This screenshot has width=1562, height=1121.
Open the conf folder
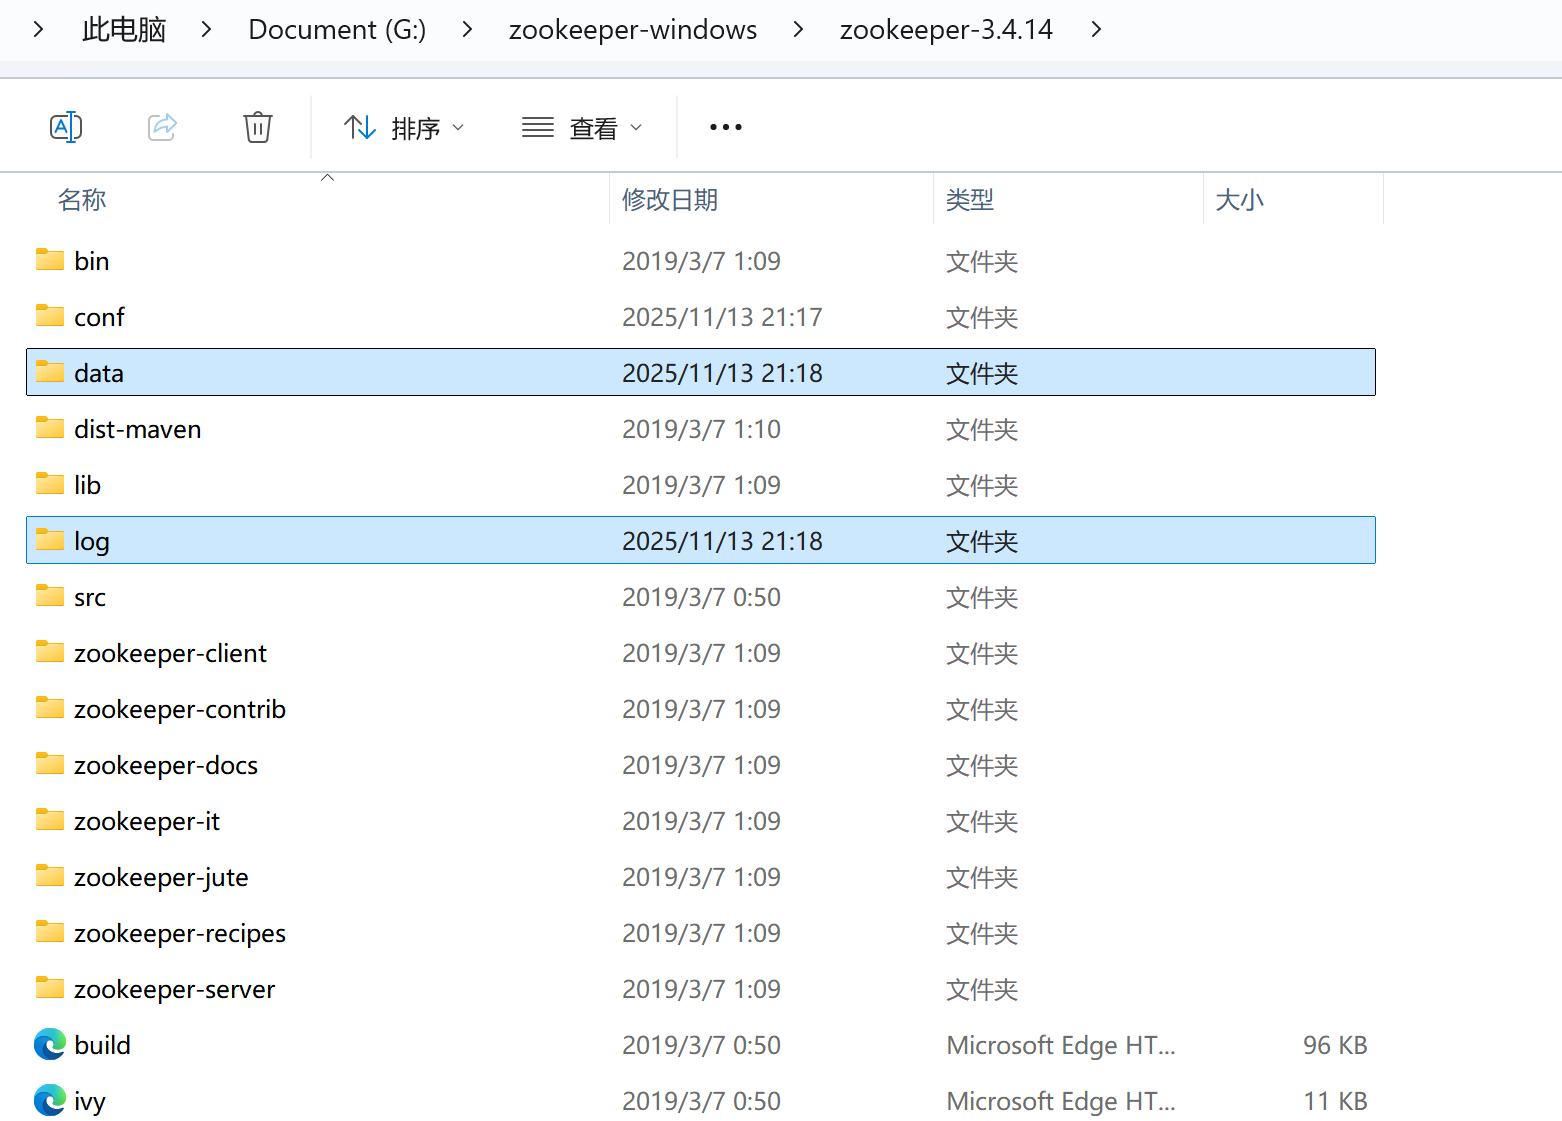99,316
